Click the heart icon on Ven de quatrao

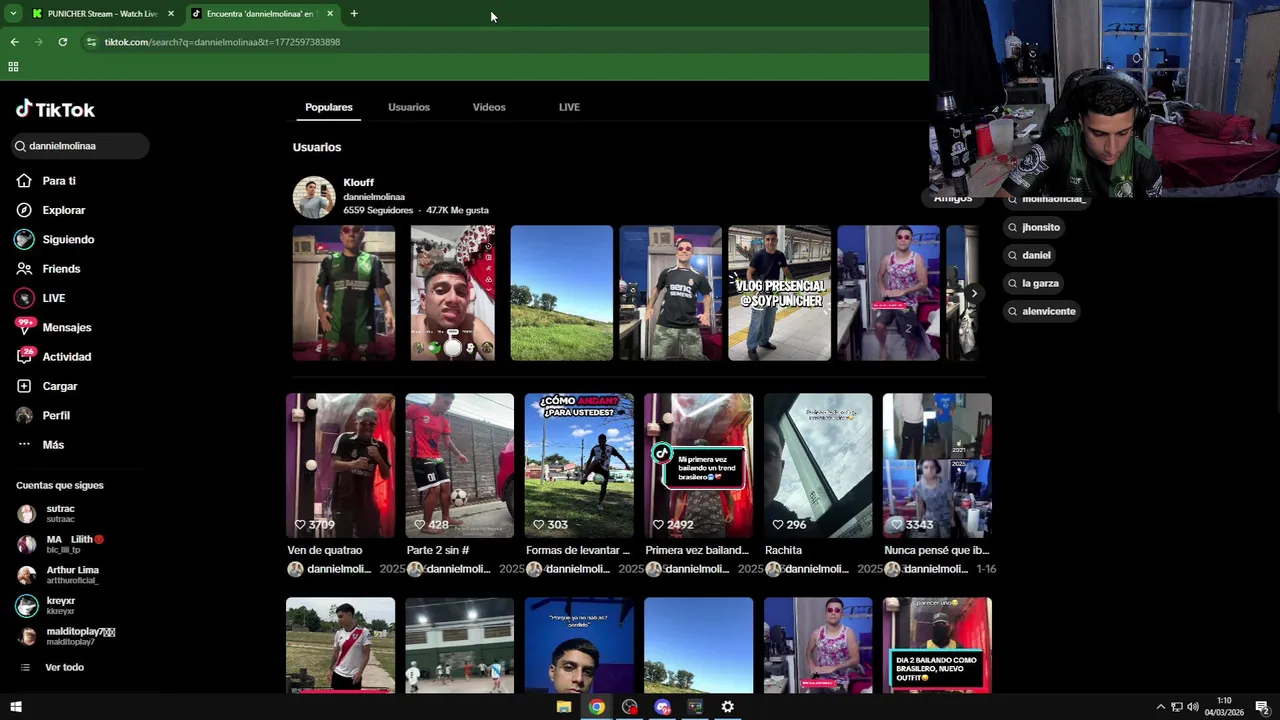(299, 525)
